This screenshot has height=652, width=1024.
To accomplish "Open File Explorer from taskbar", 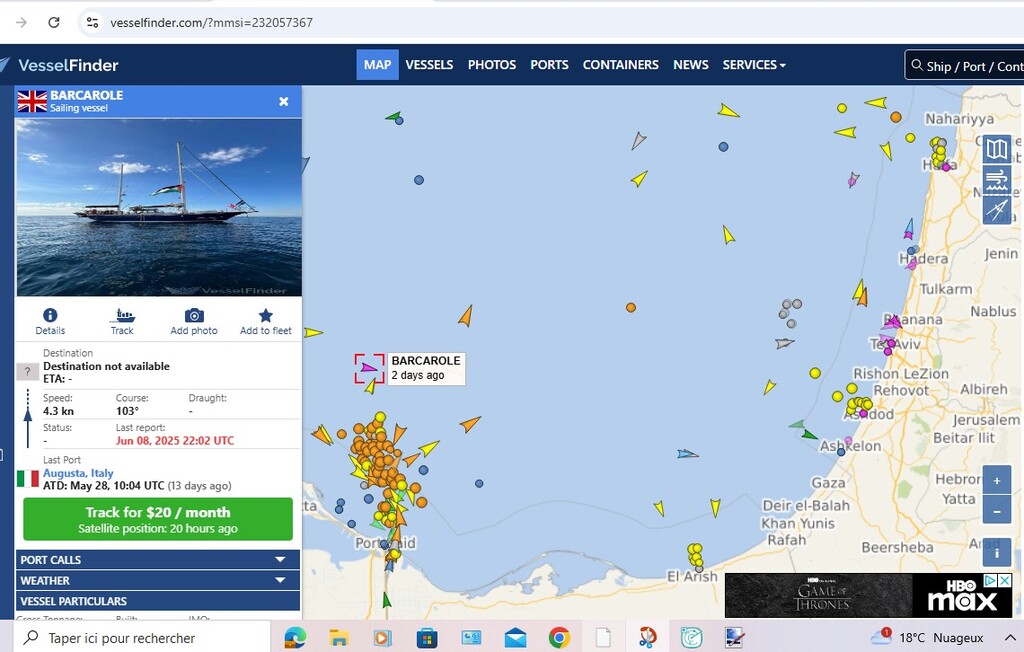I will [339, 637].
